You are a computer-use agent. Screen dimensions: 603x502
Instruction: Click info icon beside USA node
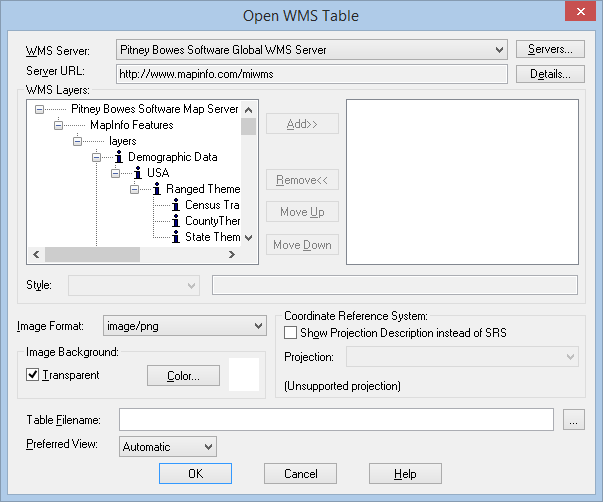(138, 173)
